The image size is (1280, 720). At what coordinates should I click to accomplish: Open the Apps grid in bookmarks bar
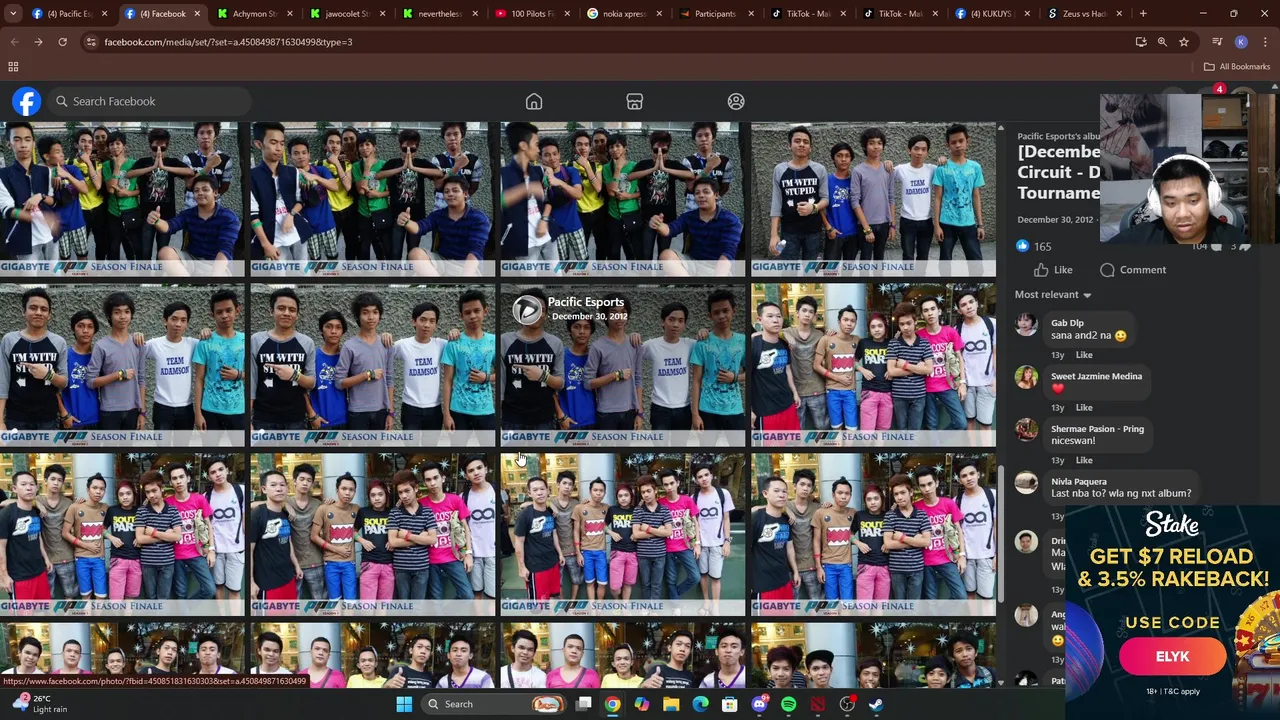[13, 67]
